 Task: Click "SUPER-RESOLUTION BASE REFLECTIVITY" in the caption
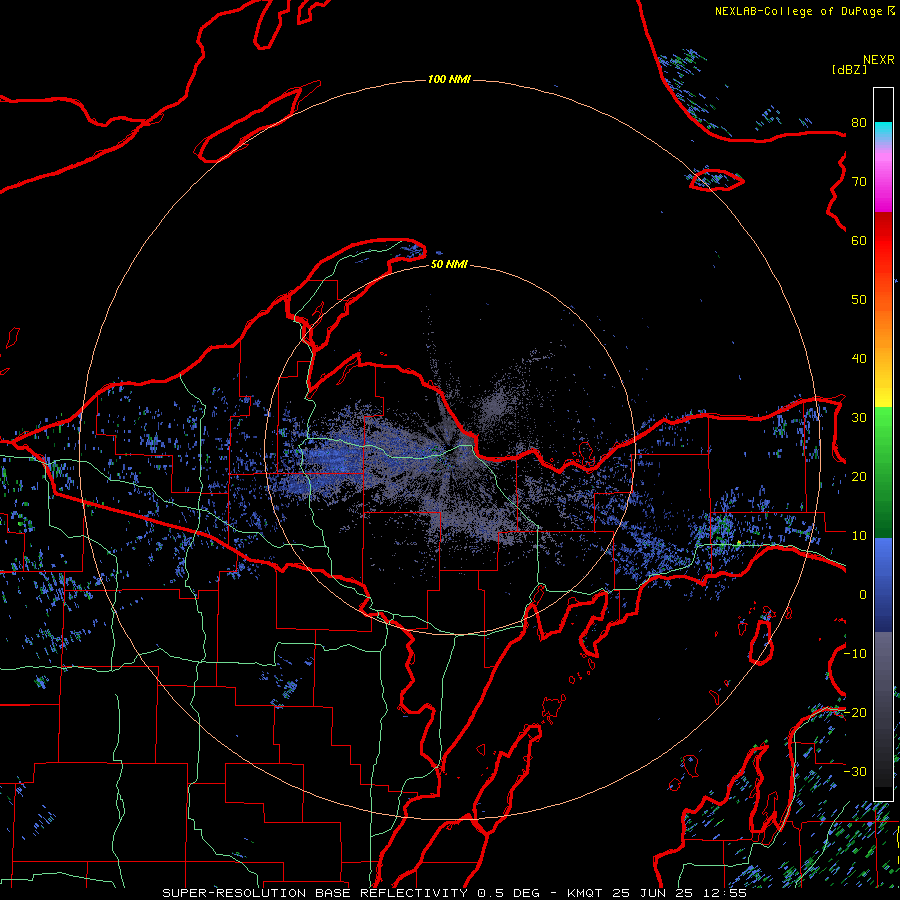(315, 893)
